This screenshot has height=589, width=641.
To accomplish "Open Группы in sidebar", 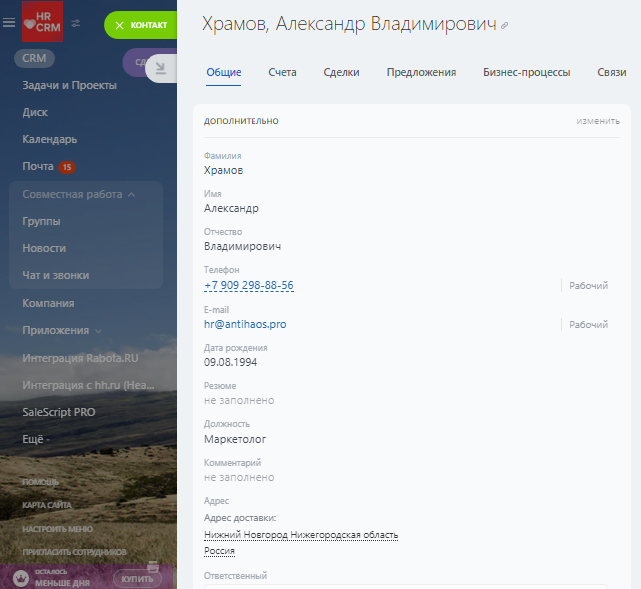I will (x=41, y=221).
